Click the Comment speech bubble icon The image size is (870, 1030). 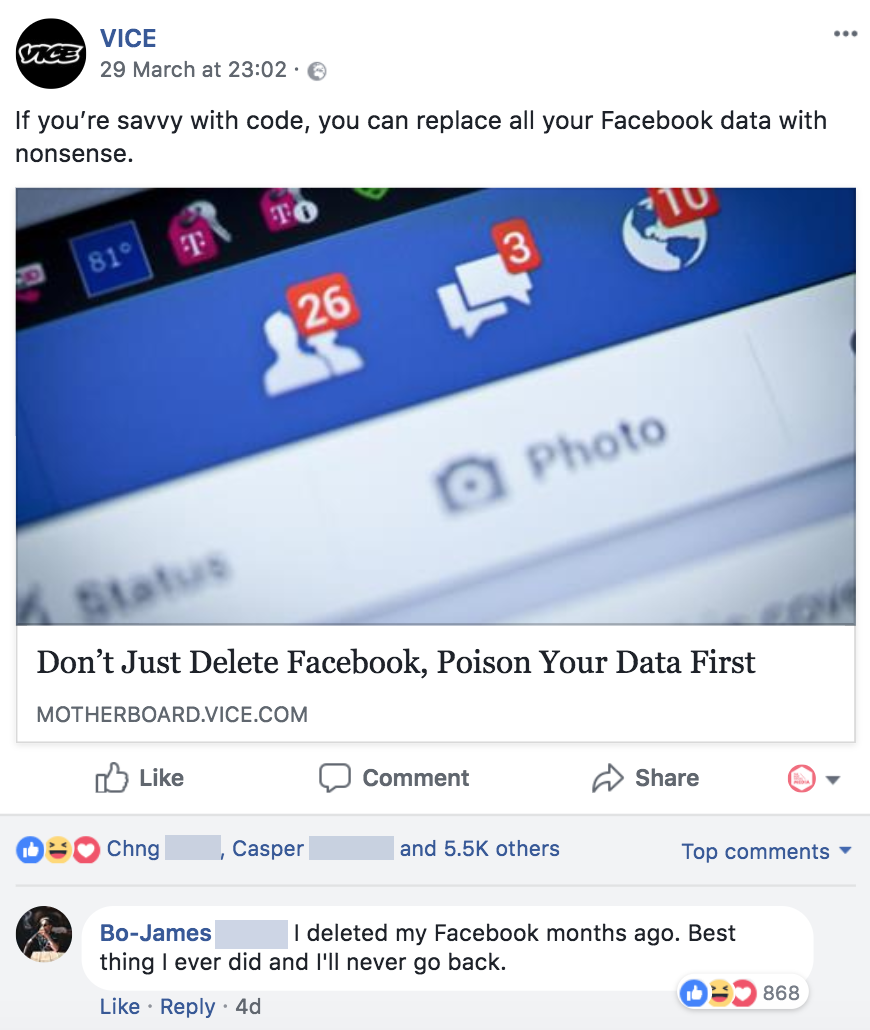334,778
